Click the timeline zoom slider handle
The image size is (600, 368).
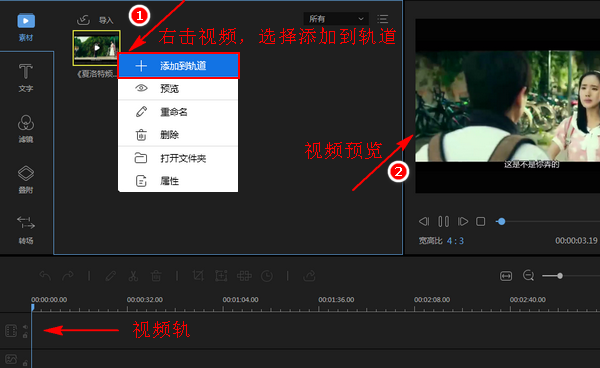pos(560,276)
